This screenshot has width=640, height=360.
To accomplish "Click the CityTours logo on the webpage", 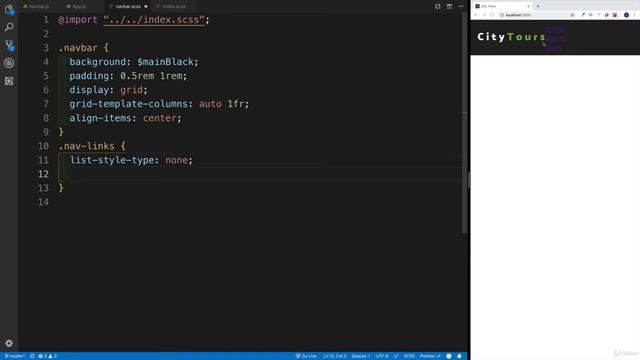I will (x=511, y=37).
